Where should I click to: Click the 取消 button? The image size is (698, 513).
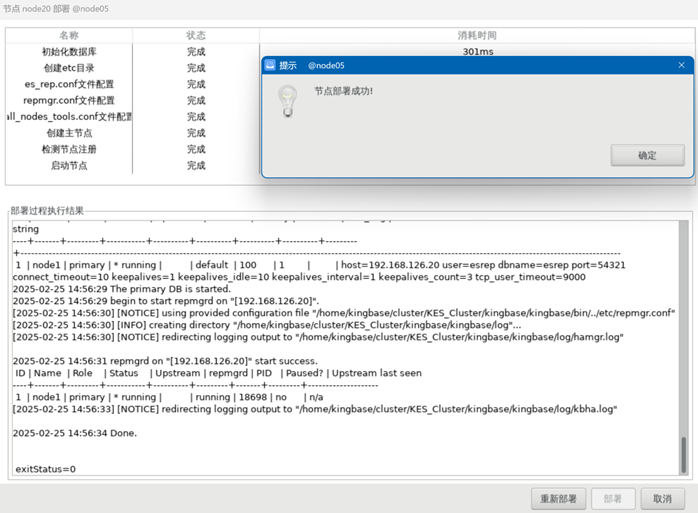point(662,498)
